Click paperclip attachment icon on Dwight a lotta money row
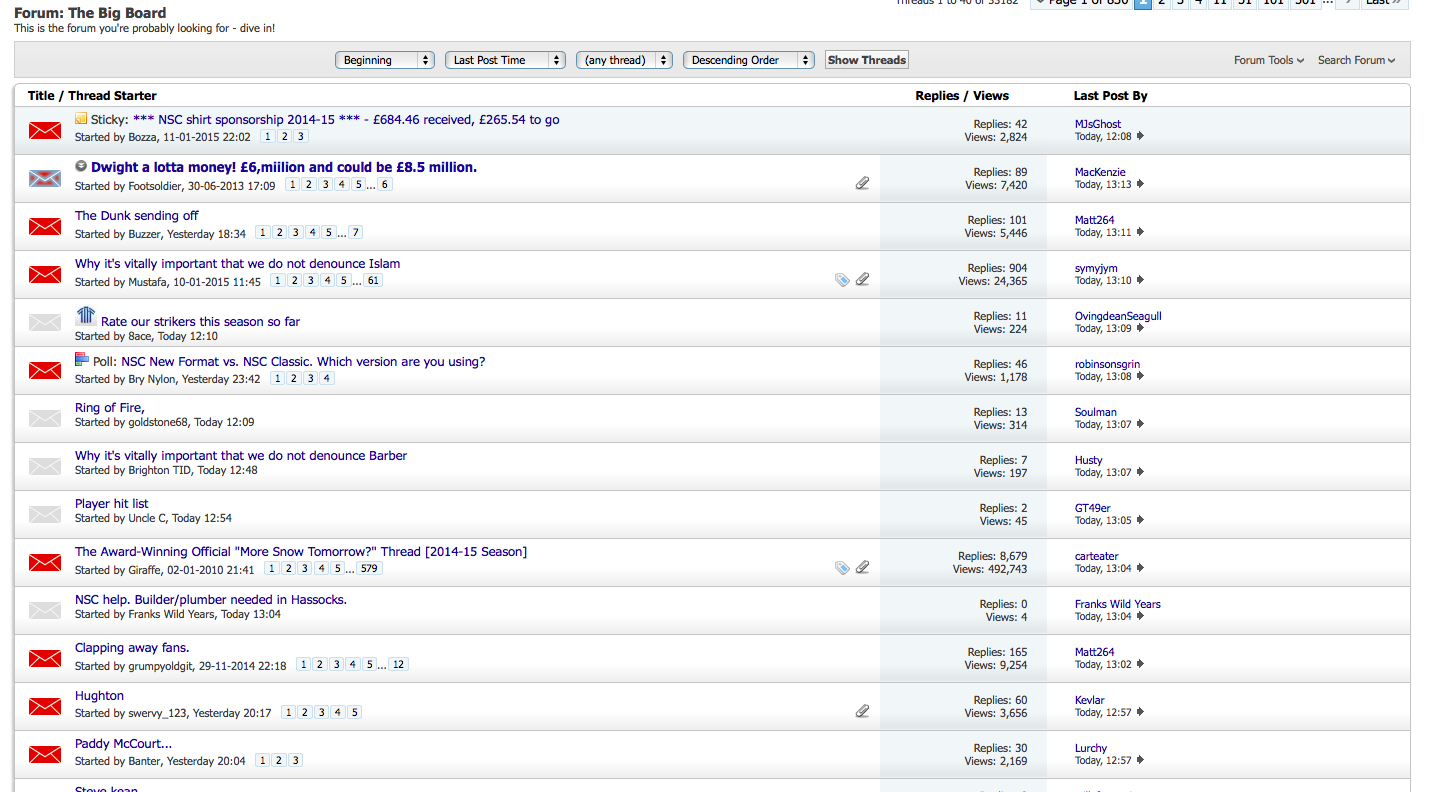Viewport: 1430px width, 792px height. point(862,183)
